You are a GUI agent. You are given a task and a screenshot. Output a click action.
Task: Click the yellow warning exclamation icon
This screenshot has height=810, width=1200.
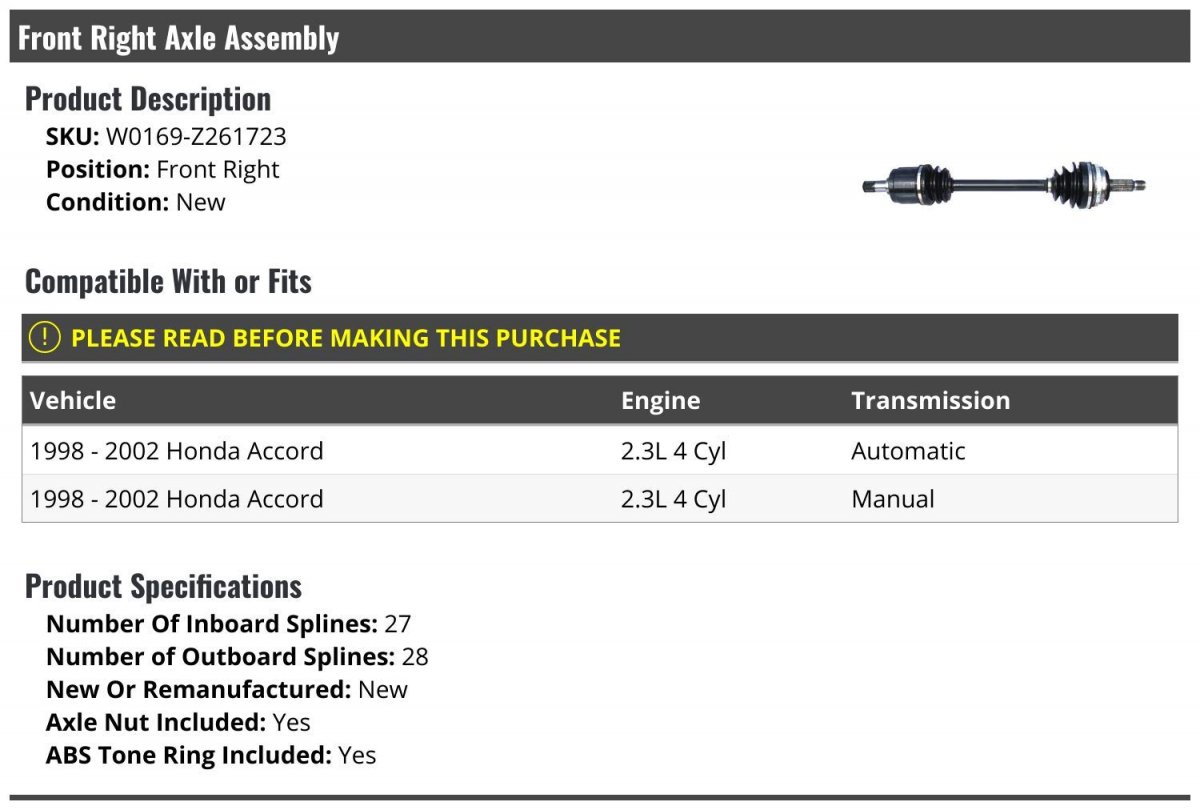click(45, 338)
